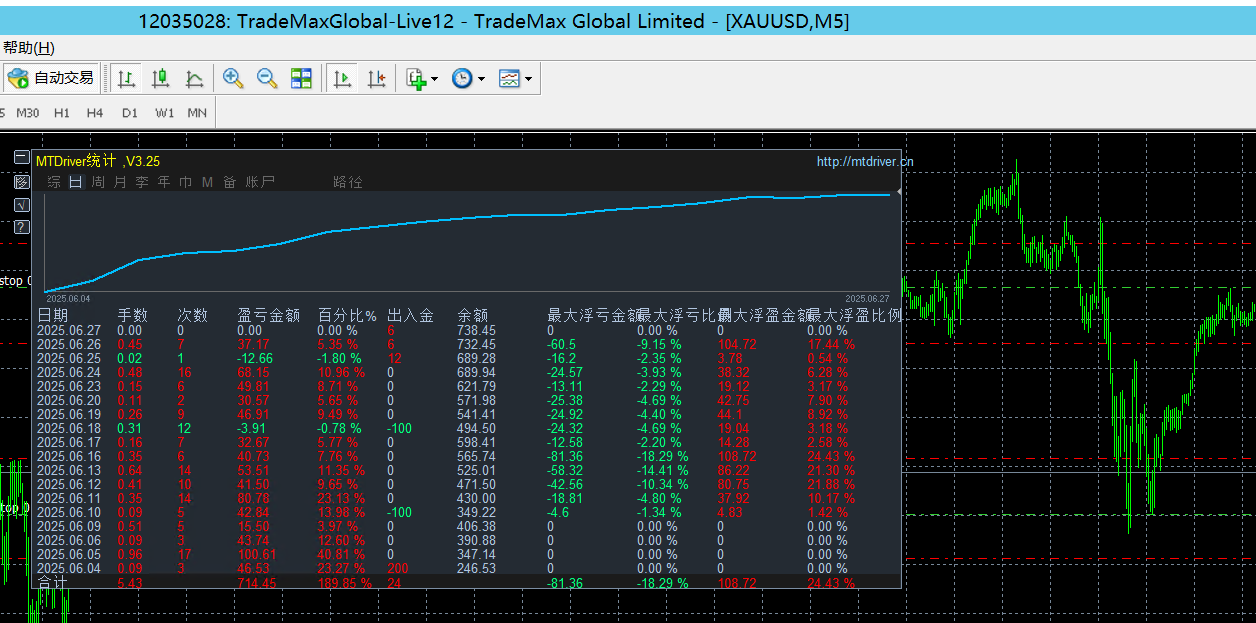This screenshot has height=623, width=1256.
Task: Switch to the M tab
Action: pos(208,182)
